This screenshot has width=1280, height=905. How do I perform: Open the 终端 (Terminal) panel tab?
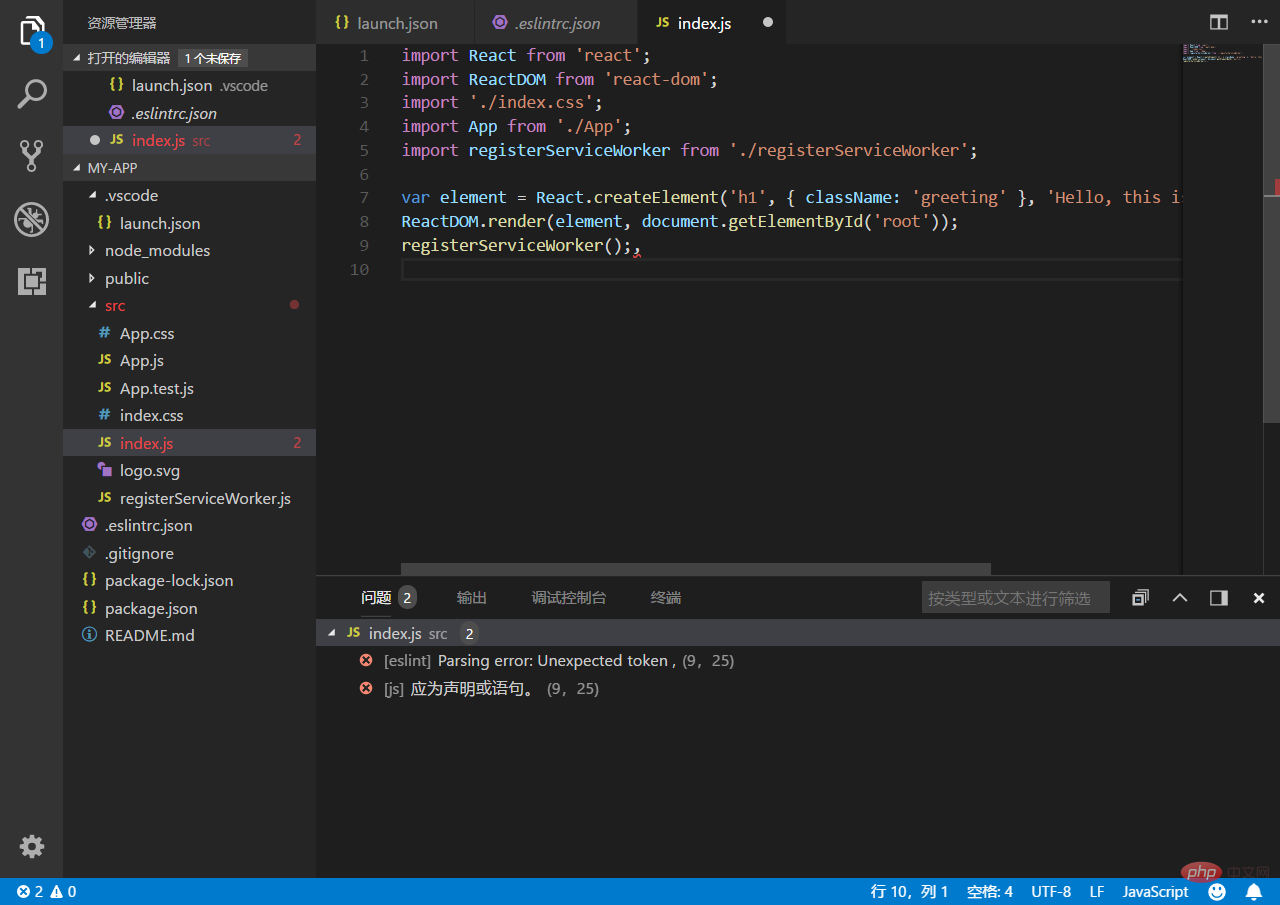pyautogui.click(x=666, y=598)
